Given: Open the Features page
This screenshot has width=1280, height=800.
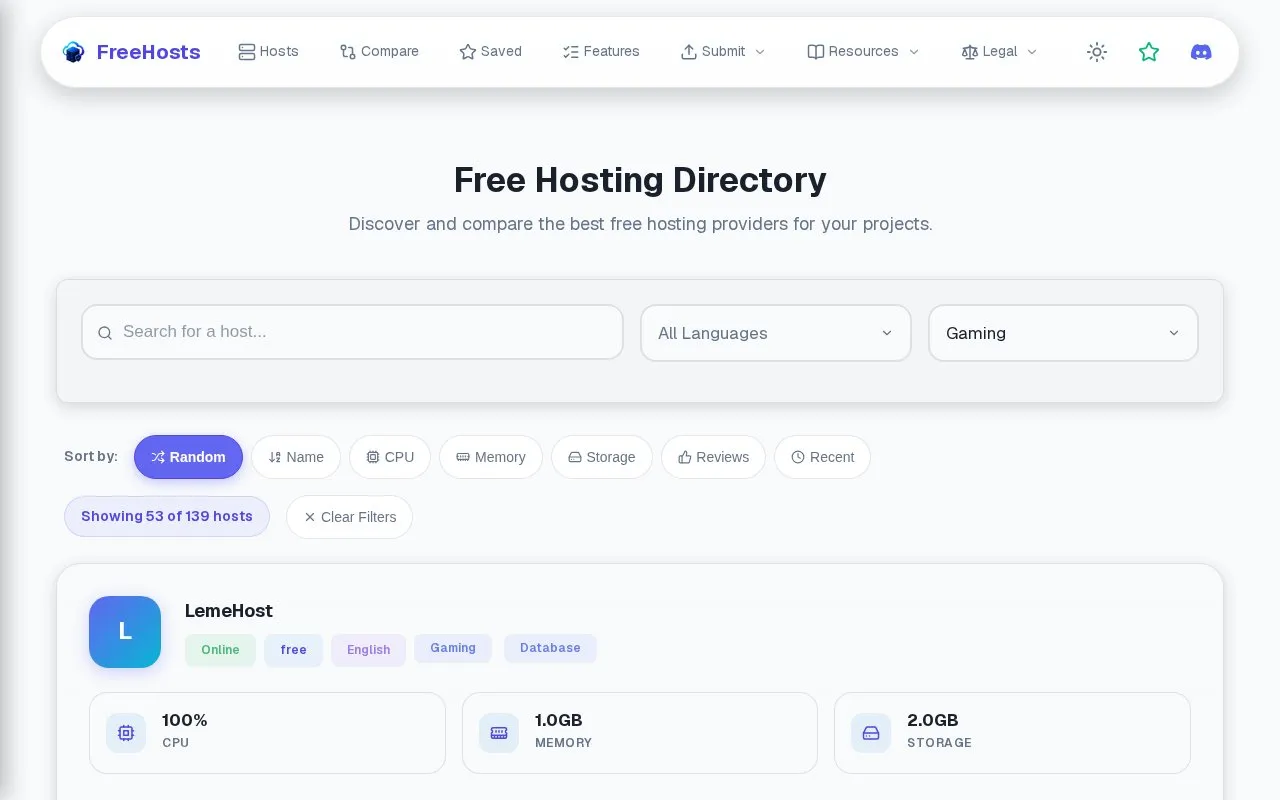Looking at the screenshot, I should pyautogui.click(x=601, y=51).
